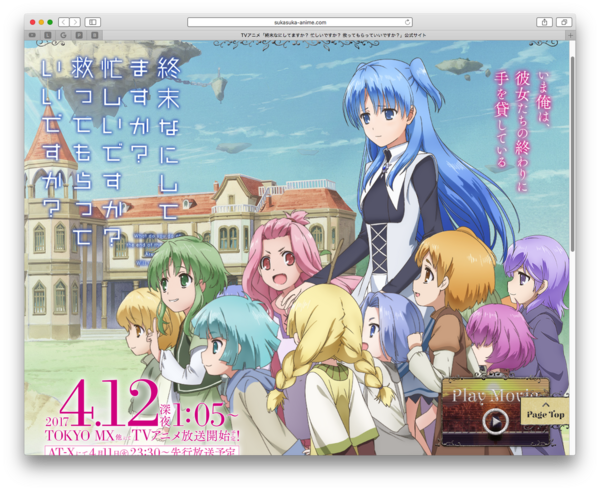Go forward to the next page
The height and width of the screenshot is (490, 600).
pyautogui.click(x=75, y=22)
